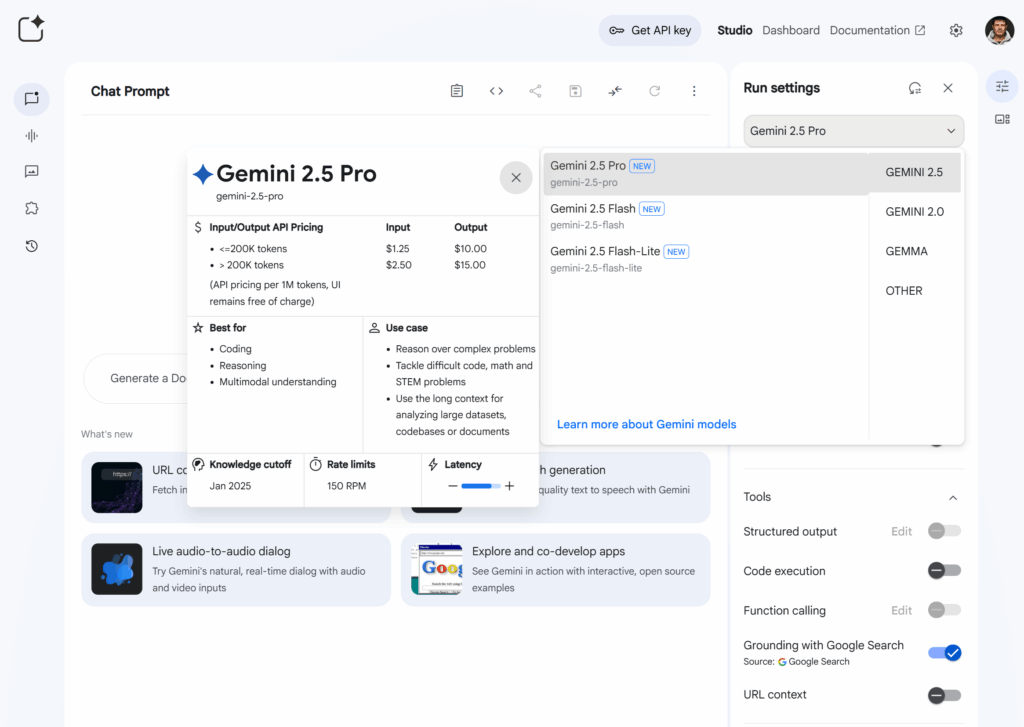Screen dimensions: 1024x727
Task: Open the Build apps puzzle sidebar icon
Action: point(31,208)
